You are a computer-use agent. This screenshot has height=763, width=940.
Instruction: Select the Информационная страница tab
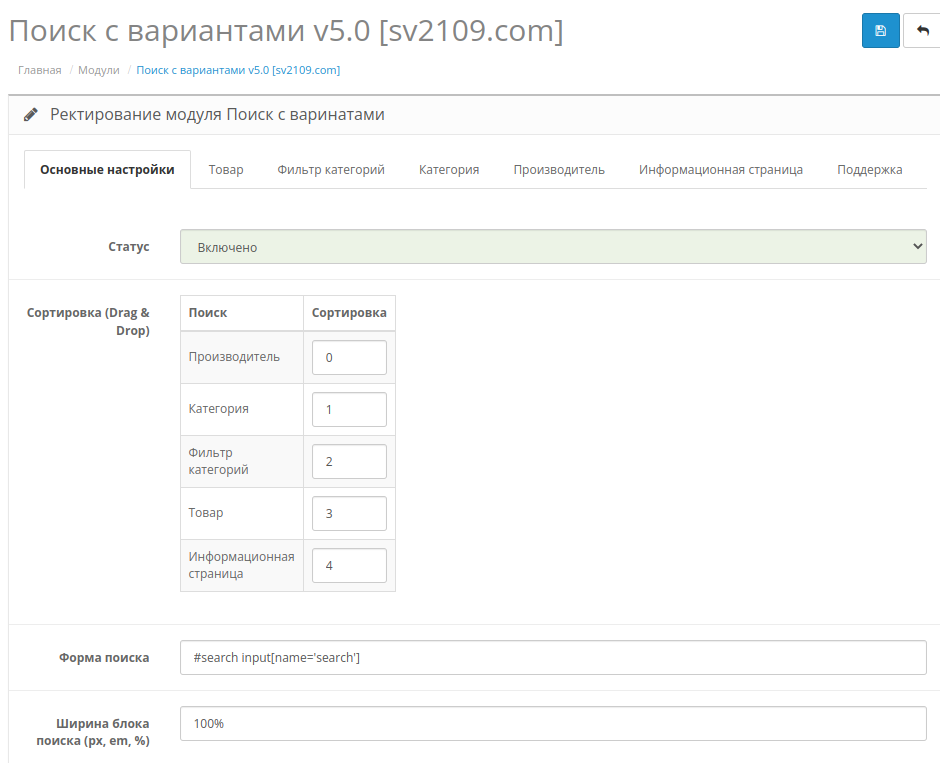[x=721, y=170]
